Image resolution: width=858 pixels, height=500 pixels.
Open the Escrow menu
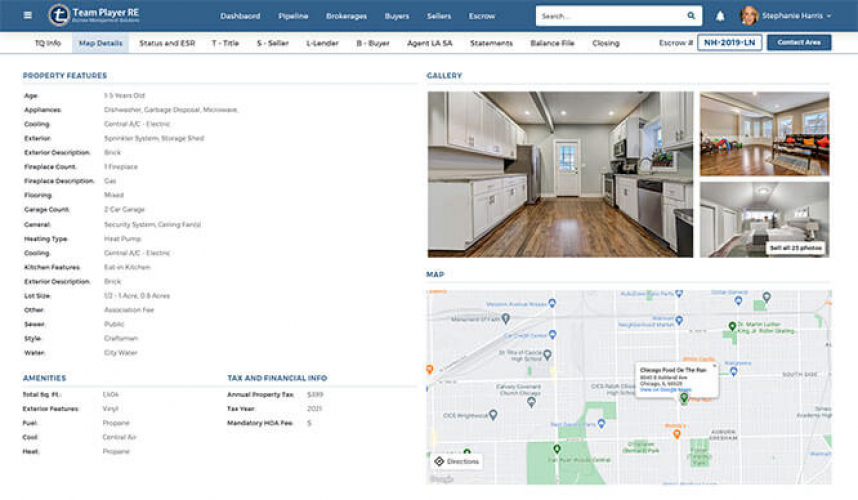coord(482,16)
